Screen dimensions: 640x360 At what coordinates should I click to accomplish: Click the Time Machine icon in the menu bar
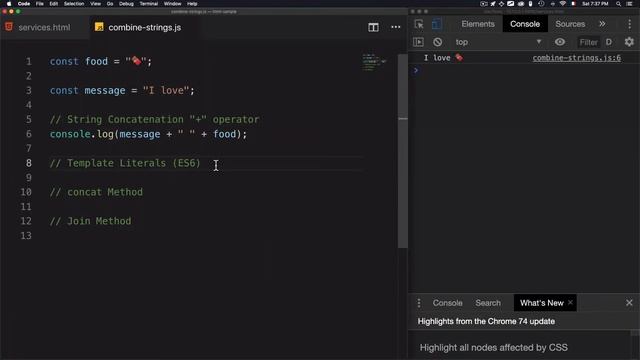pos(541,4)
